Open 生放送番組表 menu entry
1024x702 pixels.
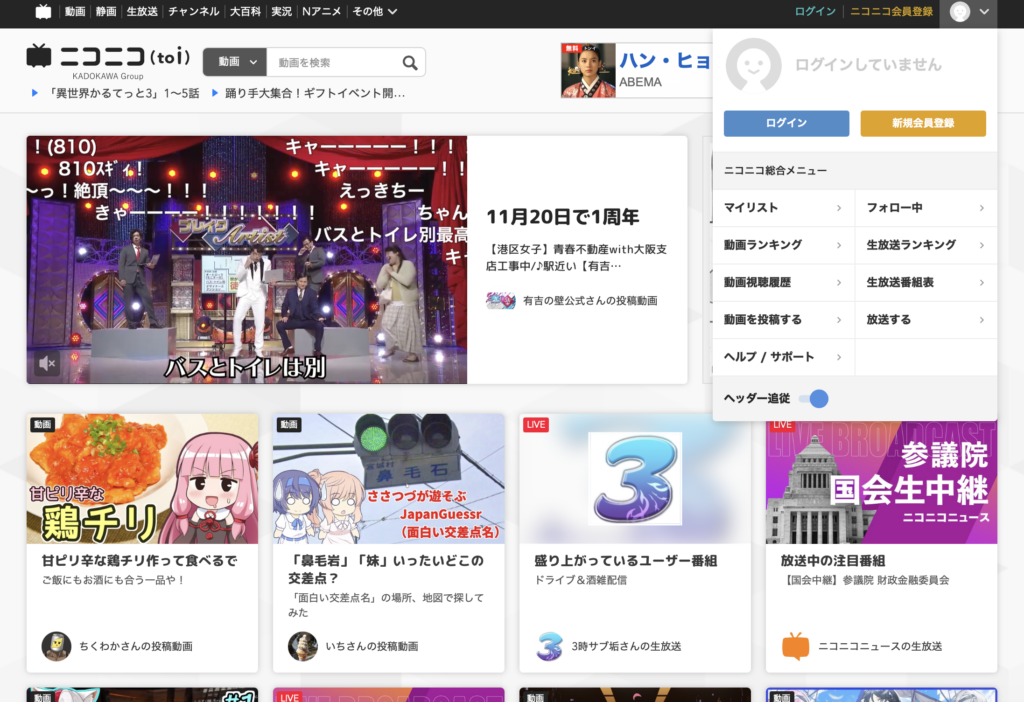click(925, 283)
